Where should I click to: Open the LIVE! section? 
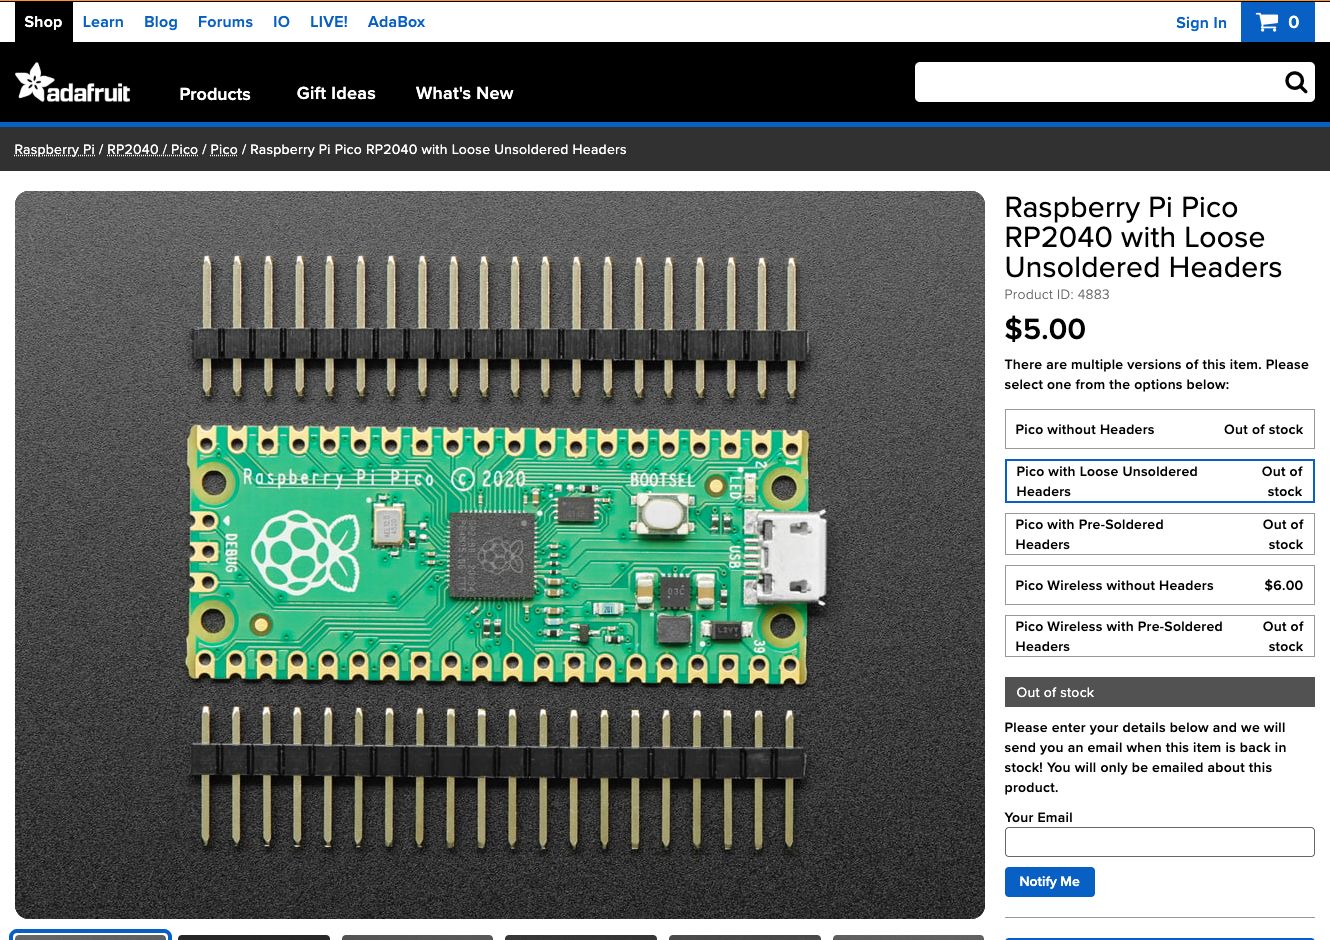tap(329, 22)
